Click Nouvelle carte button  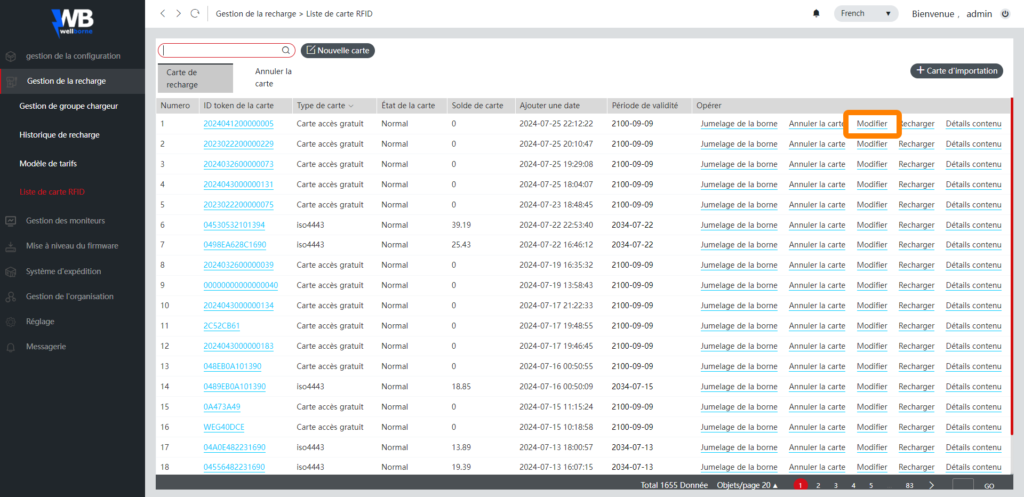[338, 50]
